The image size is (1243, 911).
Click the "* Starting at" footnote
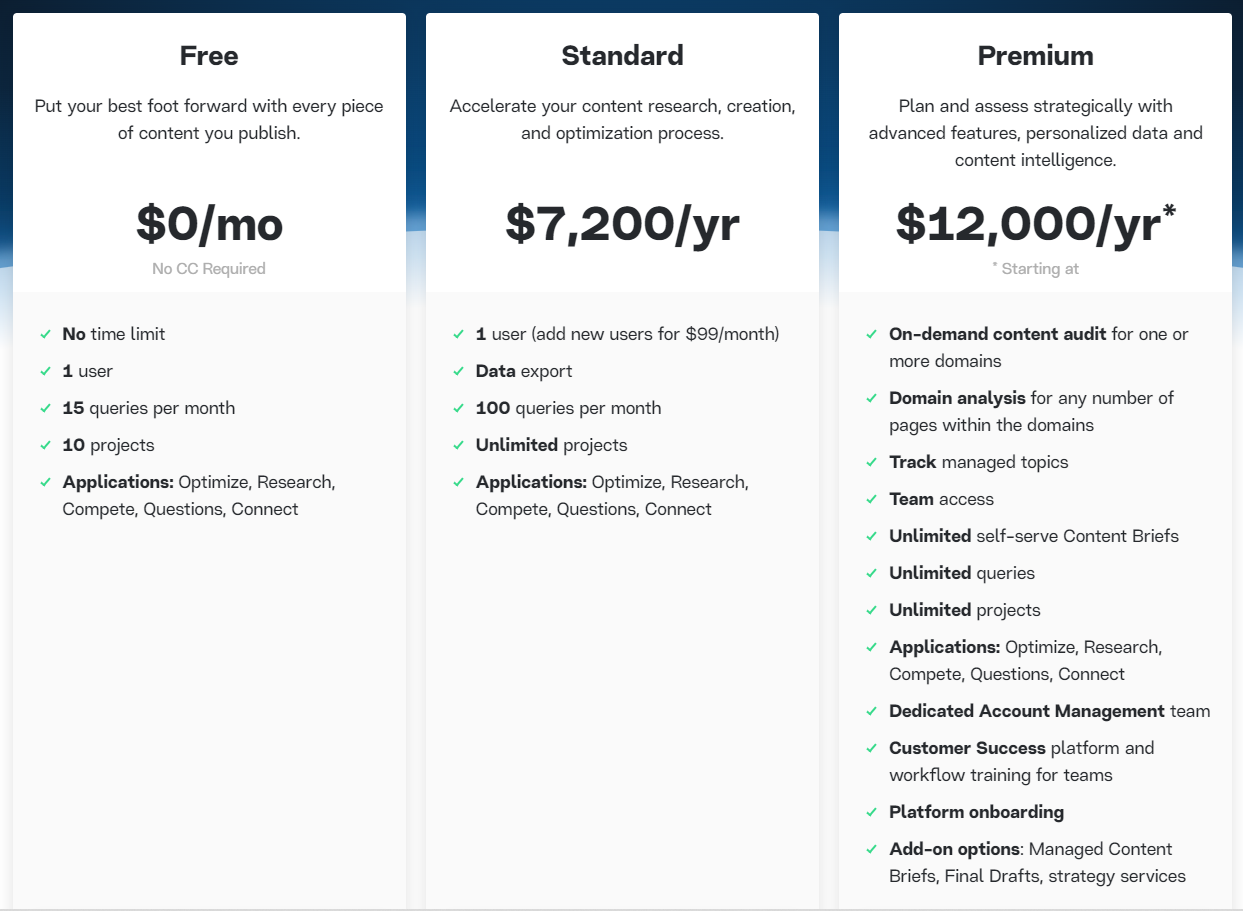point(1035,268)
